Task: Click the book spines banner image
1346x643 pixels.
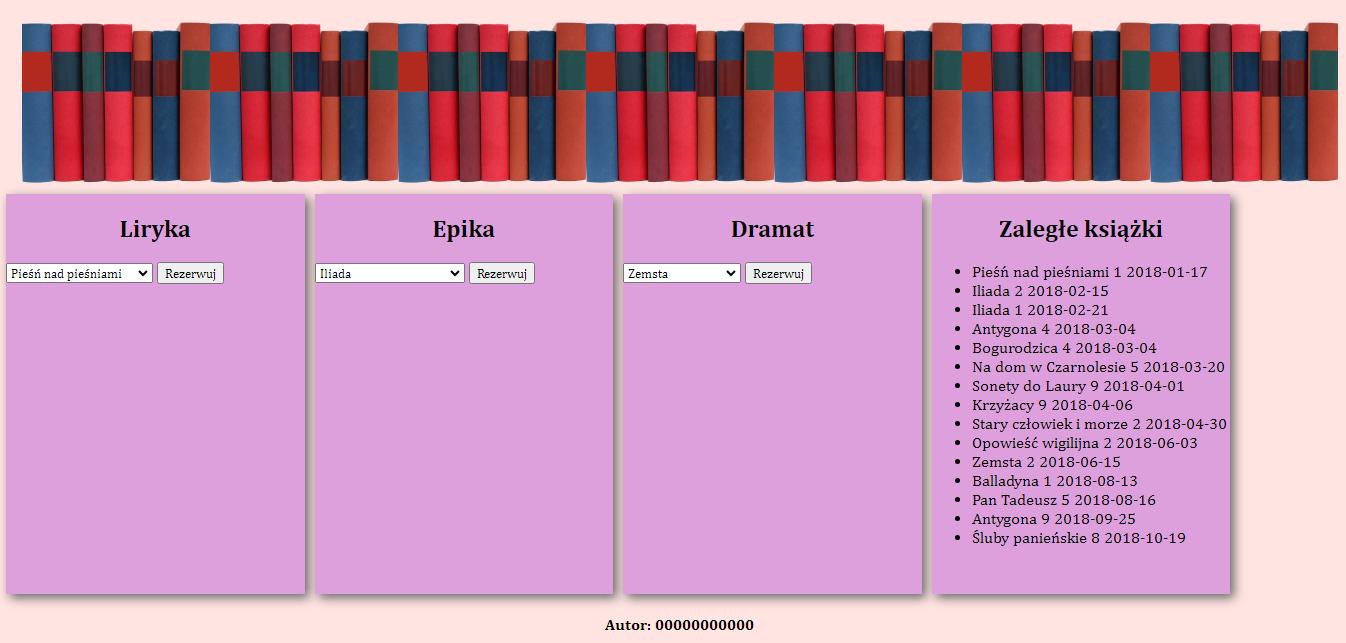Action: point(679,102)
